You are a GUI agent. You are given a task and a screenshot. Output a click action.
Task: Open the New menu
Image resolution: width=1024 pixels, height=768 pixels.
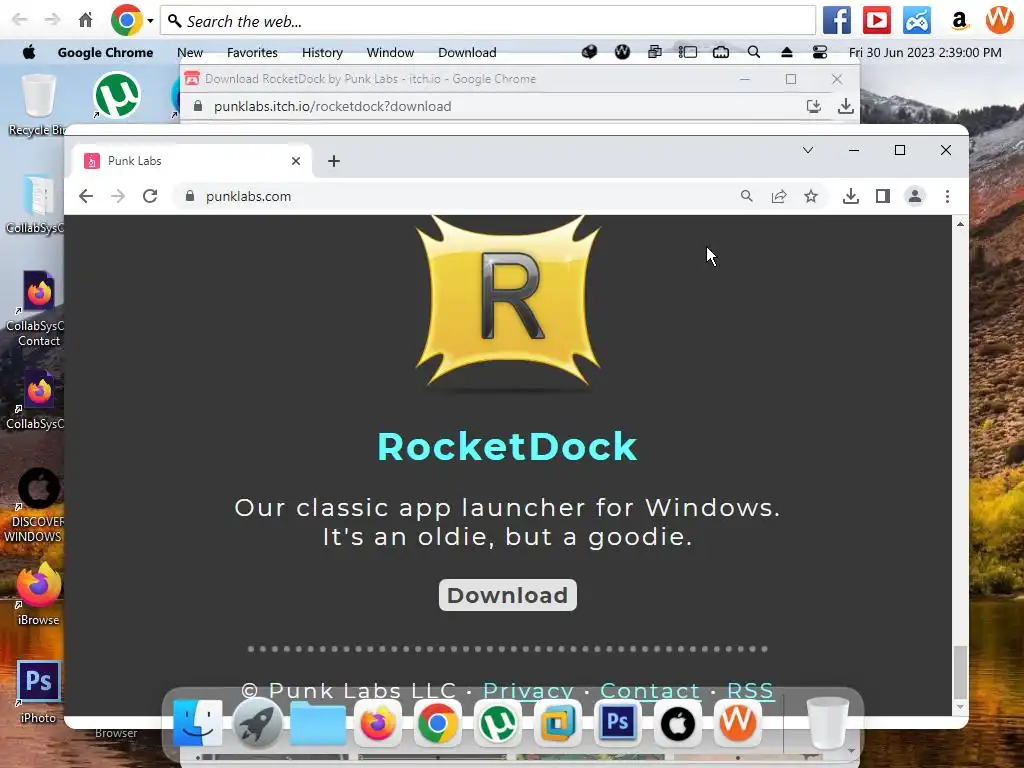point(190,52)
